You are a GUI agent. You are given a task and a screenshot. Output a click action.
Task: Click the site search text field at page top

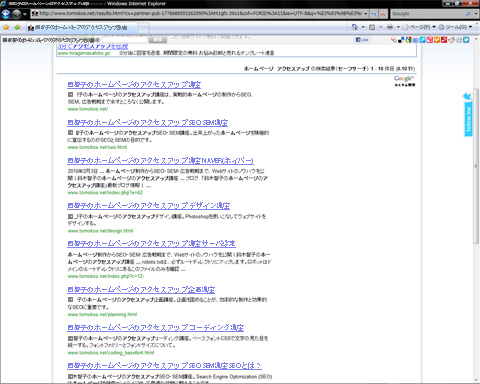point(124,40)
